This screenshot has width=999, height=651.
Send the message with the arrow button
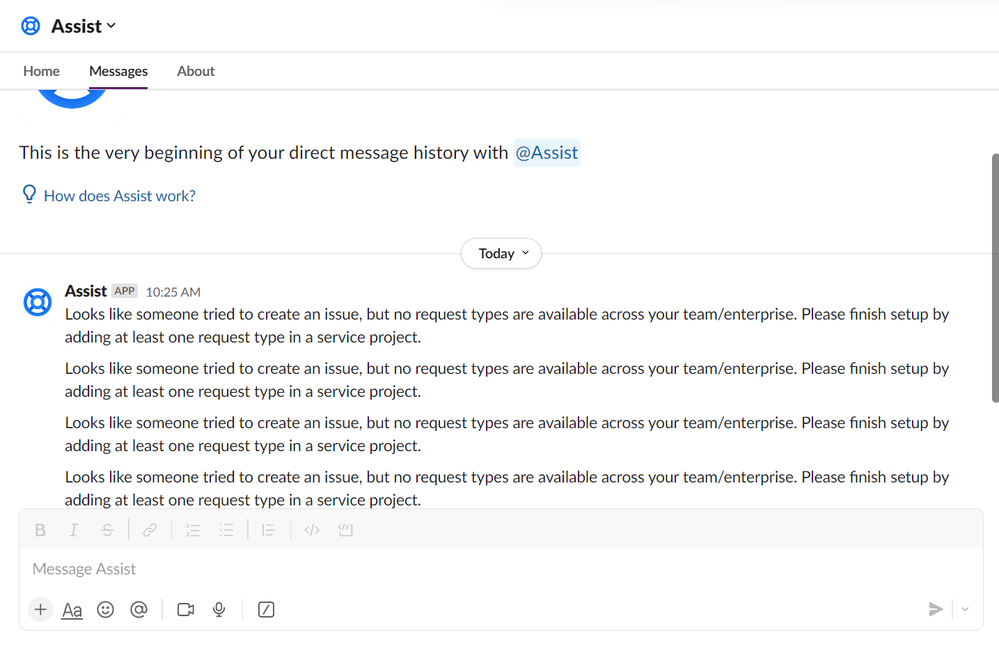click(x=935, y=610)
